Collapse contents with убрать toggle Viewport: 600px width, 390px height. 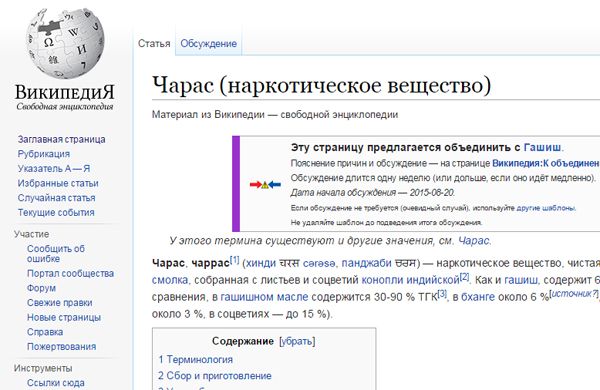297,341
